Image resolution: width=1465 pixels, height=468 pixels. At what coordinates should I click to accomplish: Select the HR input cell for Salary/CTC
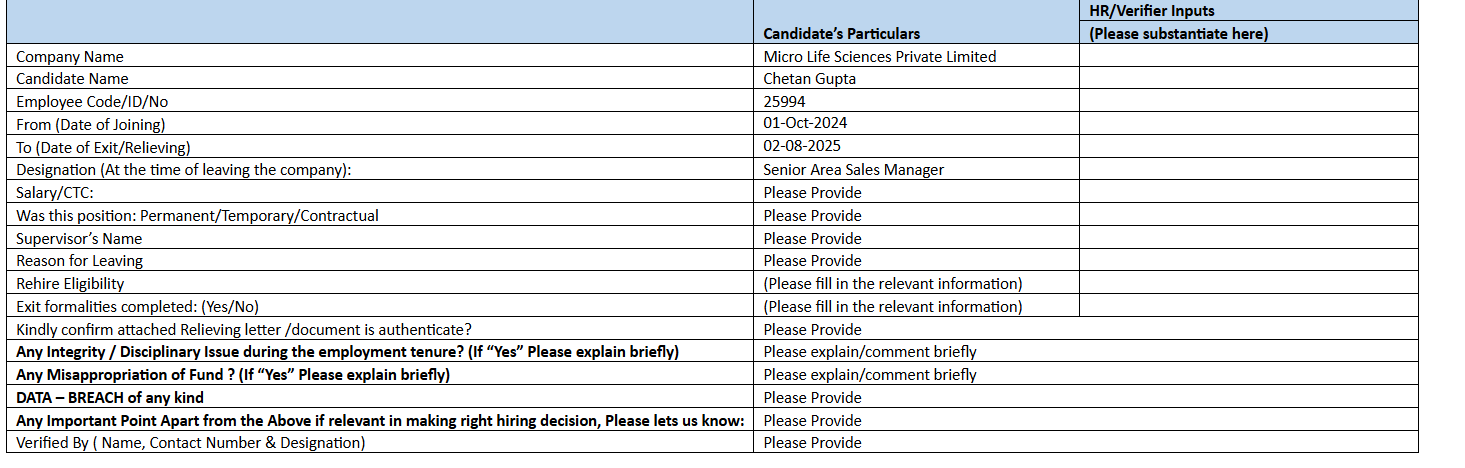point(1248,192)
